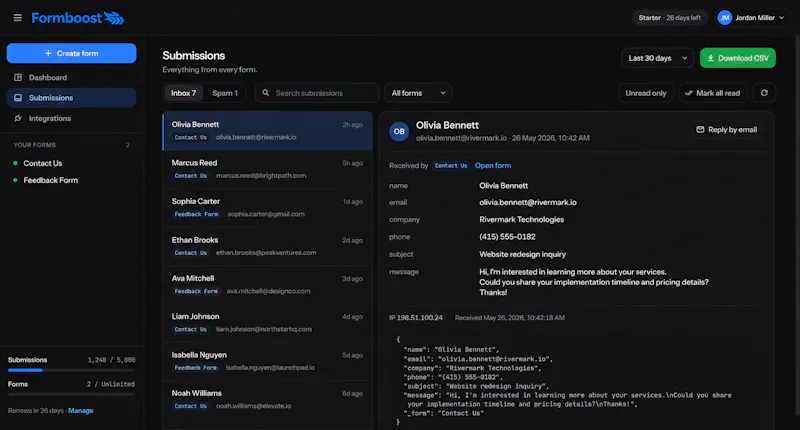Expand the Jordan Miller account menu
800x430 pixels.
coord(752,18)
